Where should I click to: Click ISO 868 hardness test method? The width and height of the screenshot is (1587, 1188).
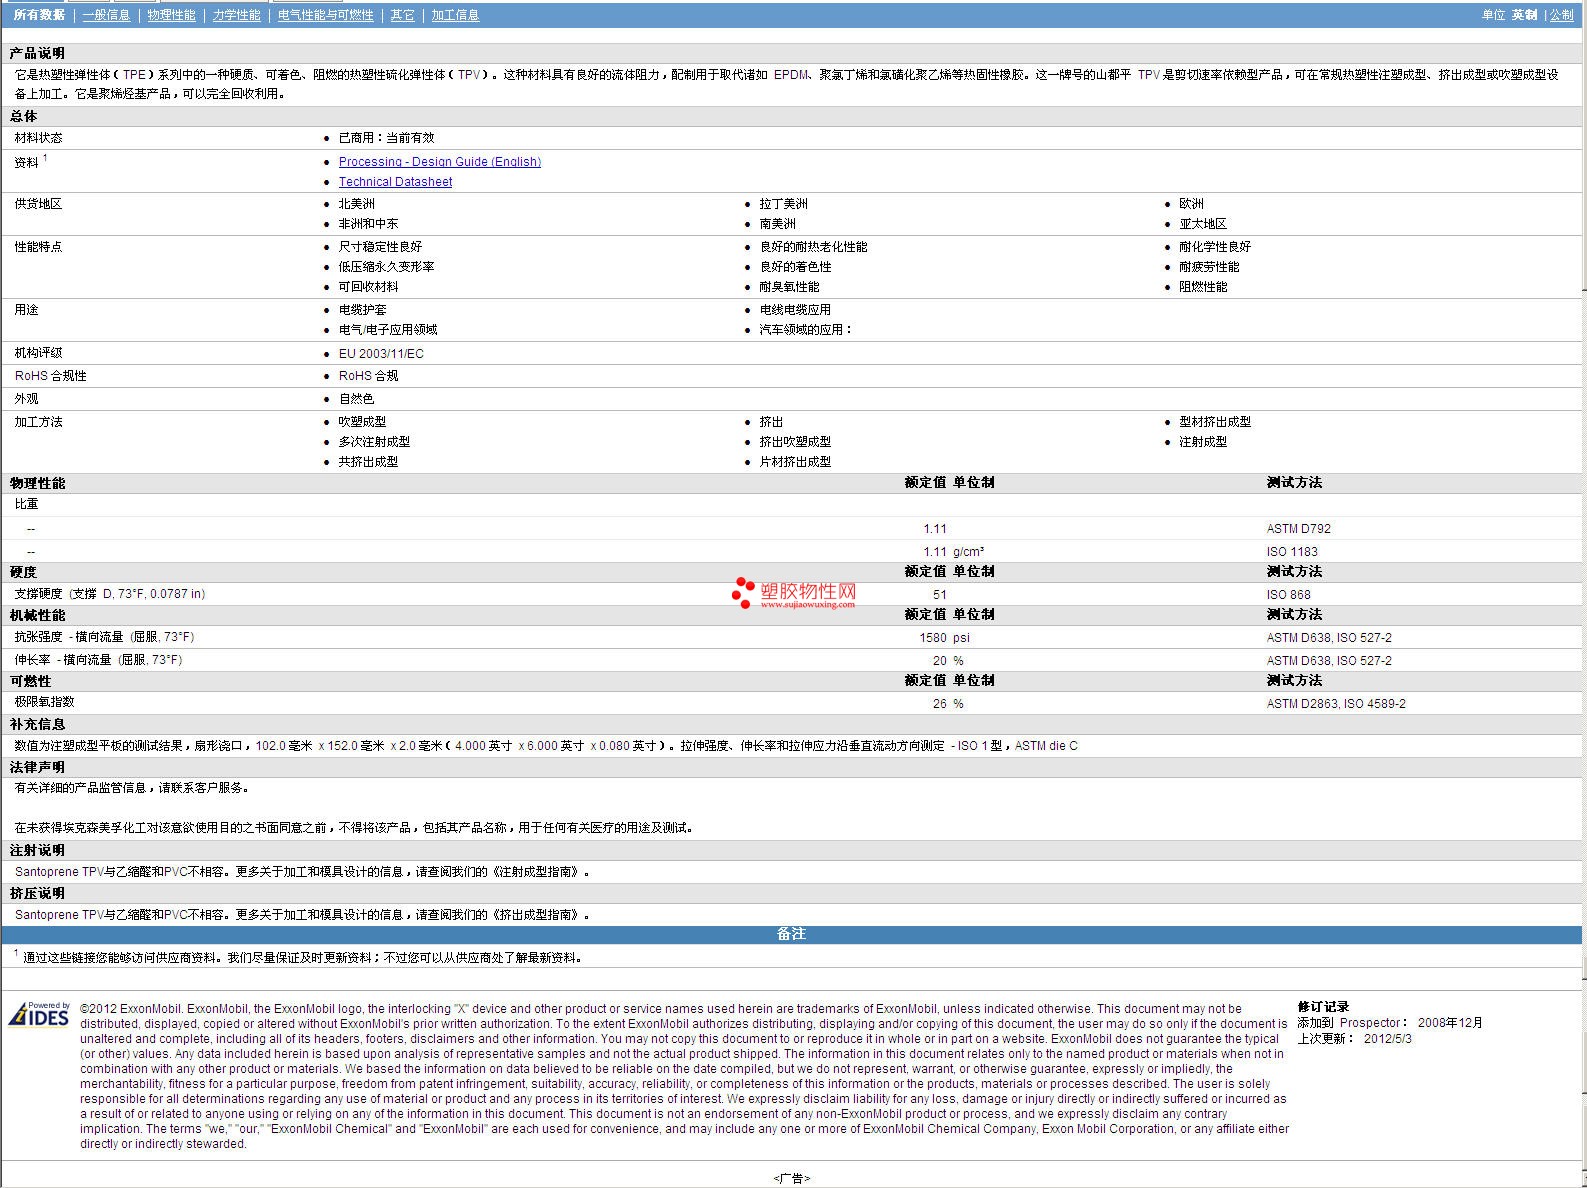(x=1288, y=595)
